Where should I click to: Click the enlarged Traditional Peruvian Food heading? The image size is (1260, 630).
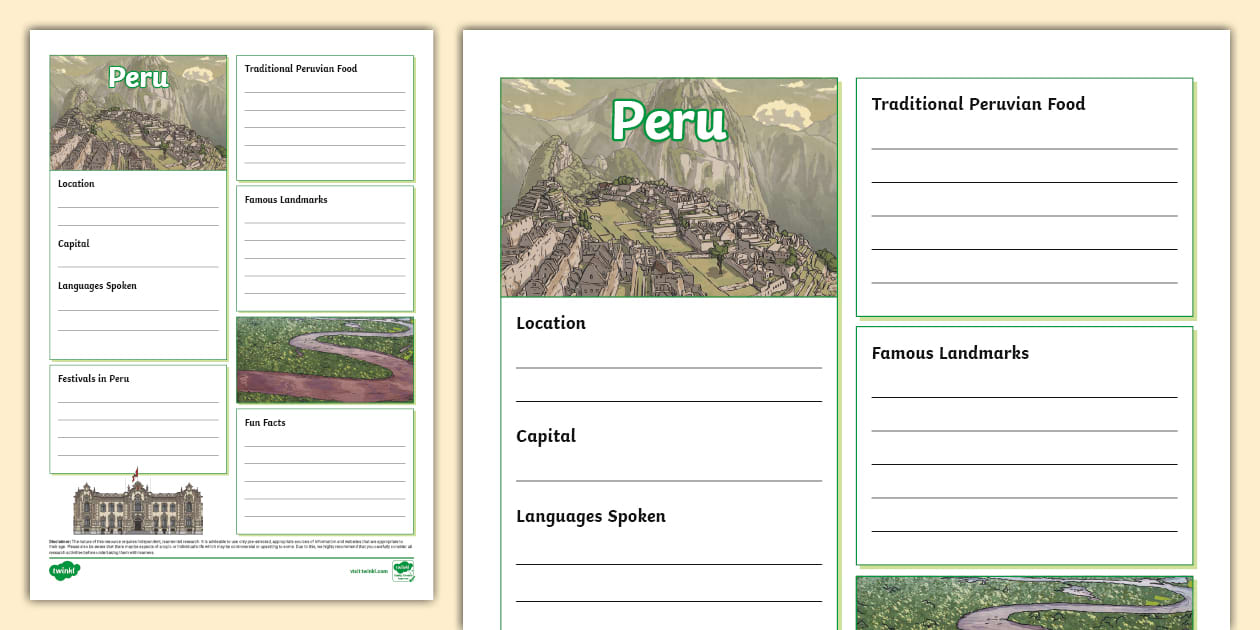[x=978, y=104]
